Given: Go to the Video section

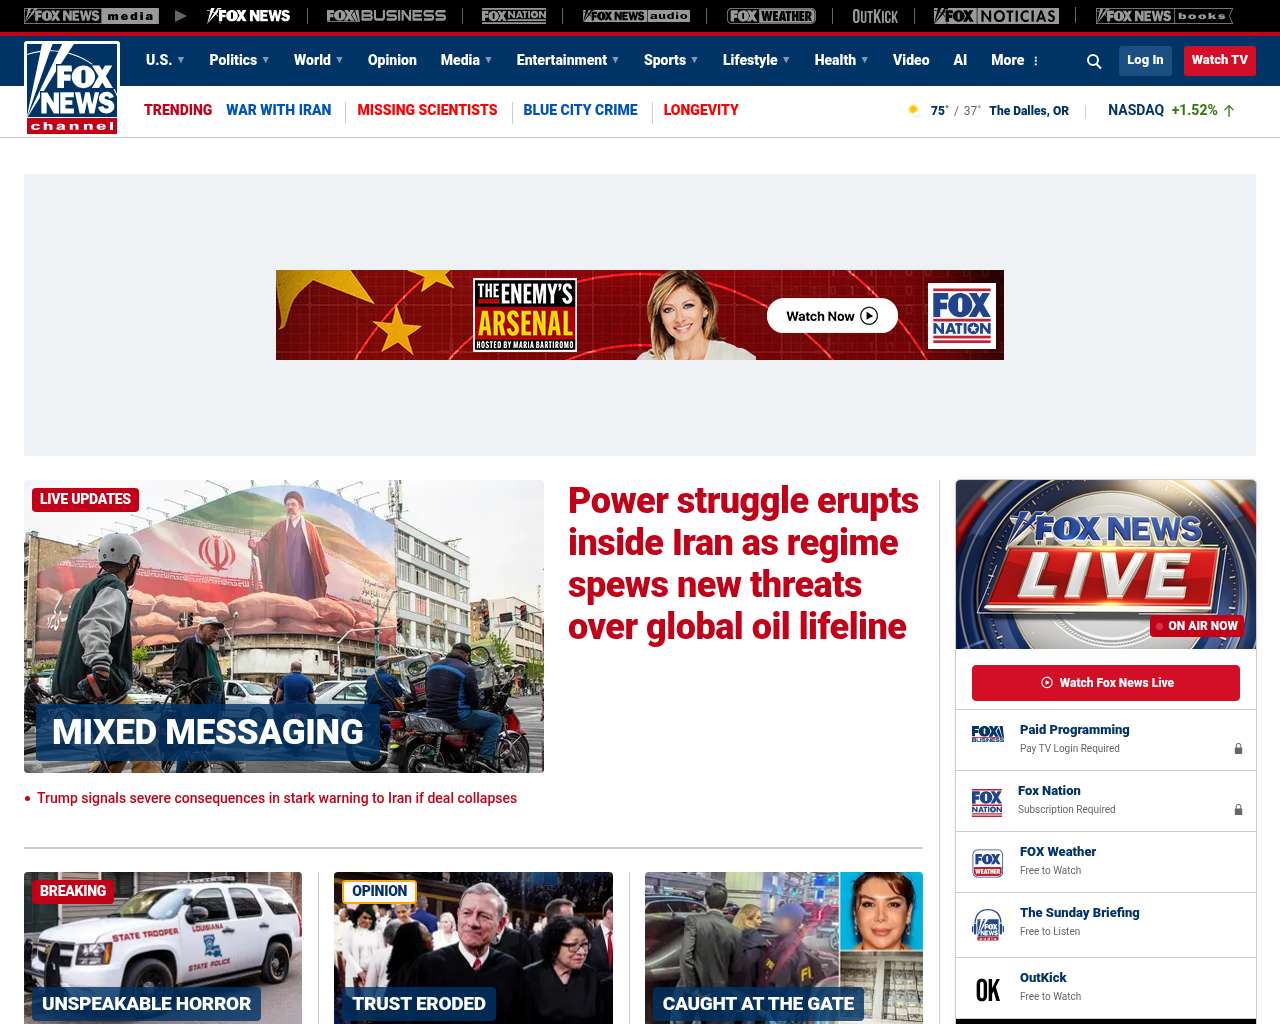Looking at the screenshot, I should (911, 60).
